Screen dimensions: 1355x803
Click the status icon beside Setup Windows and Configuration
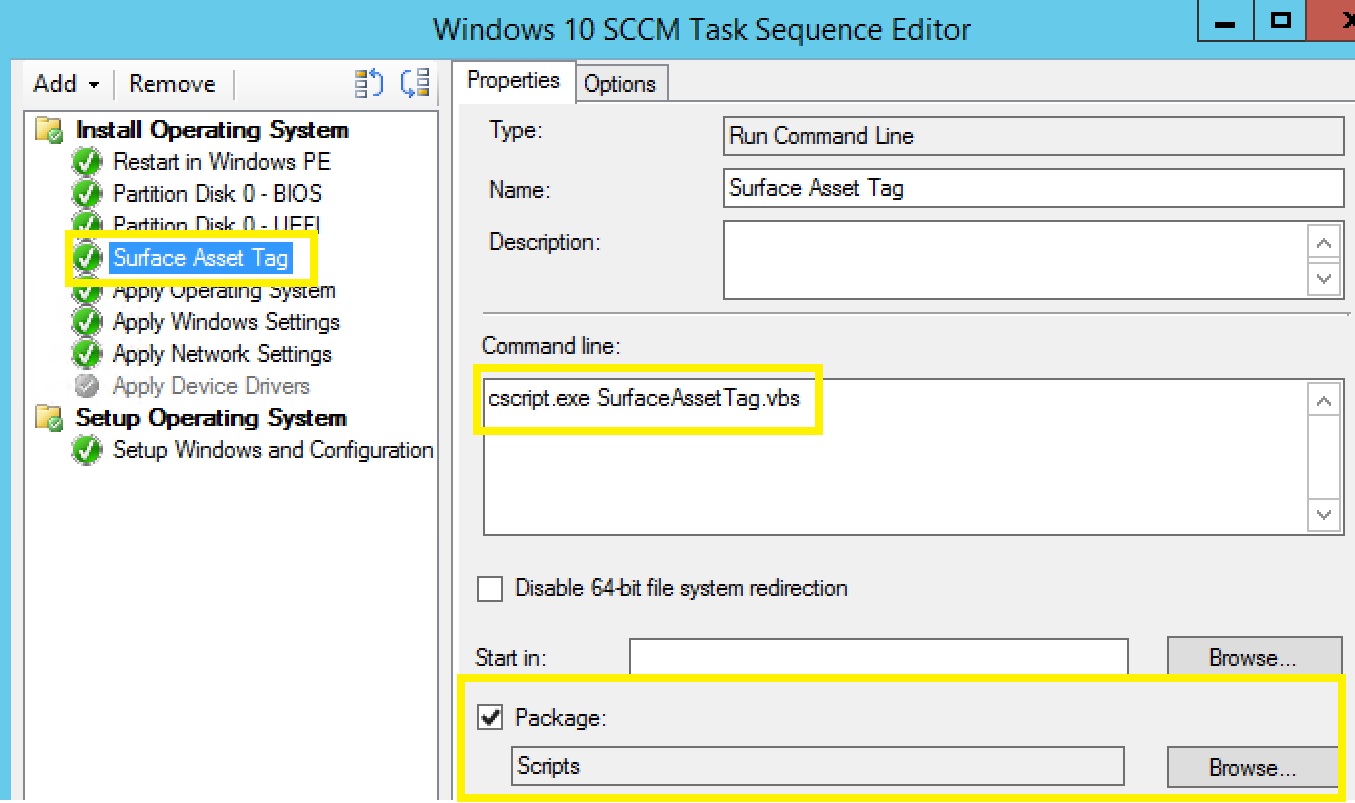pos(88,450)
